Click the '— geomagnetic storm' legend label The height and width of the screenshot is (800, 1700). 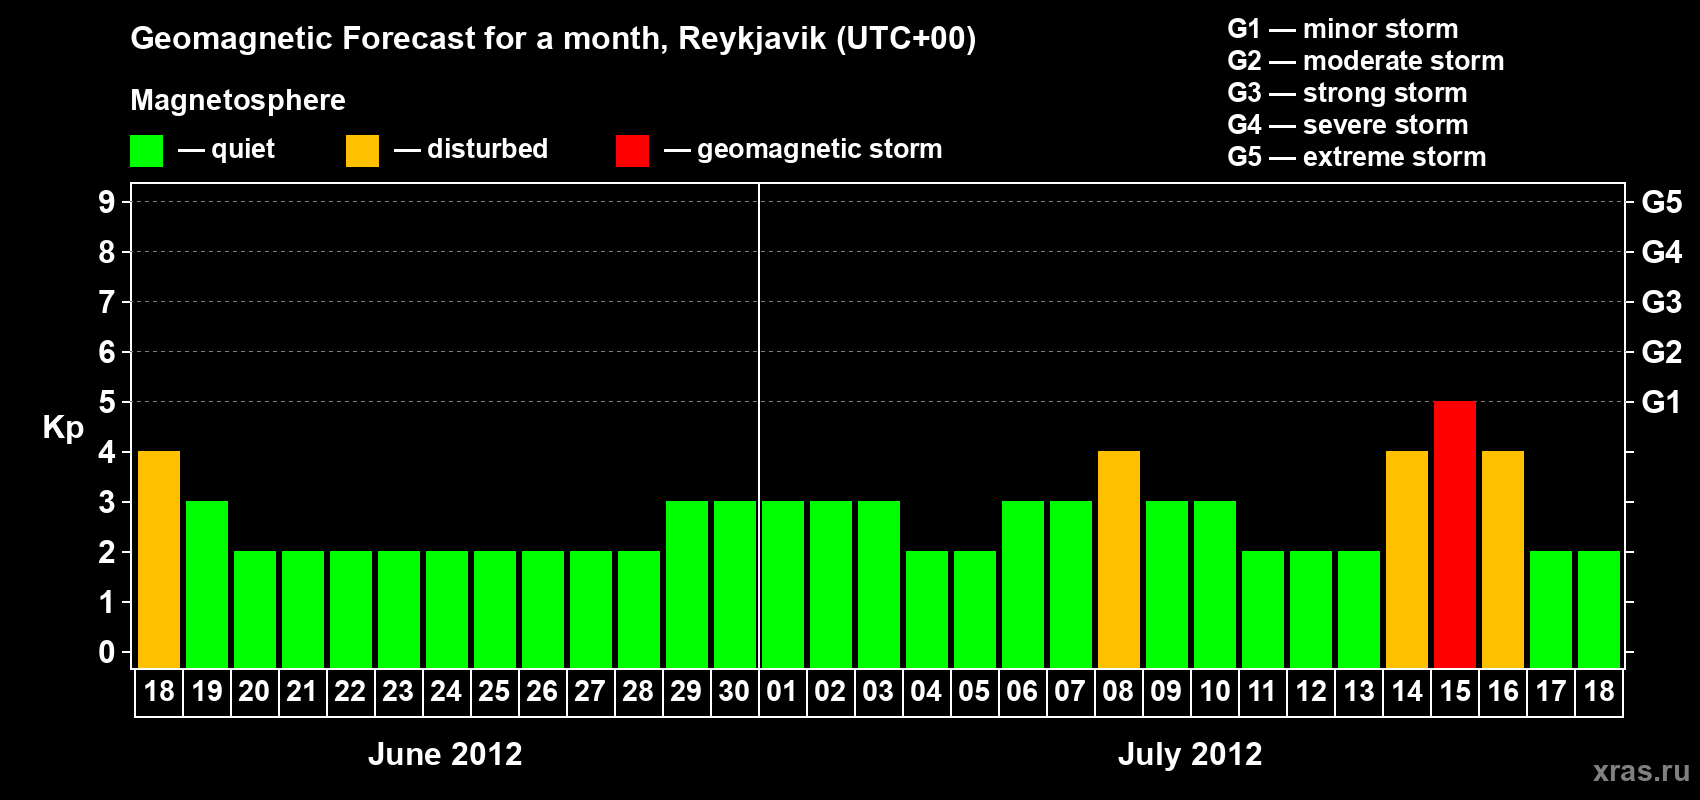click(x=803, y=150)
